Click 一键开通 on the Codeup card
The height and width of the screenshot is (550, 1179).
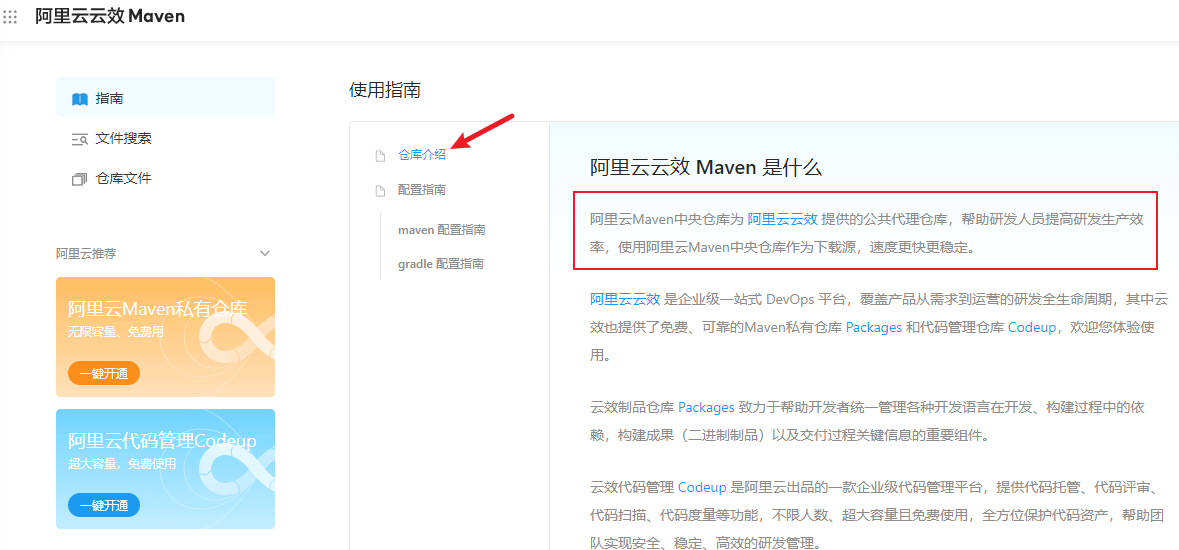point(104,505)
